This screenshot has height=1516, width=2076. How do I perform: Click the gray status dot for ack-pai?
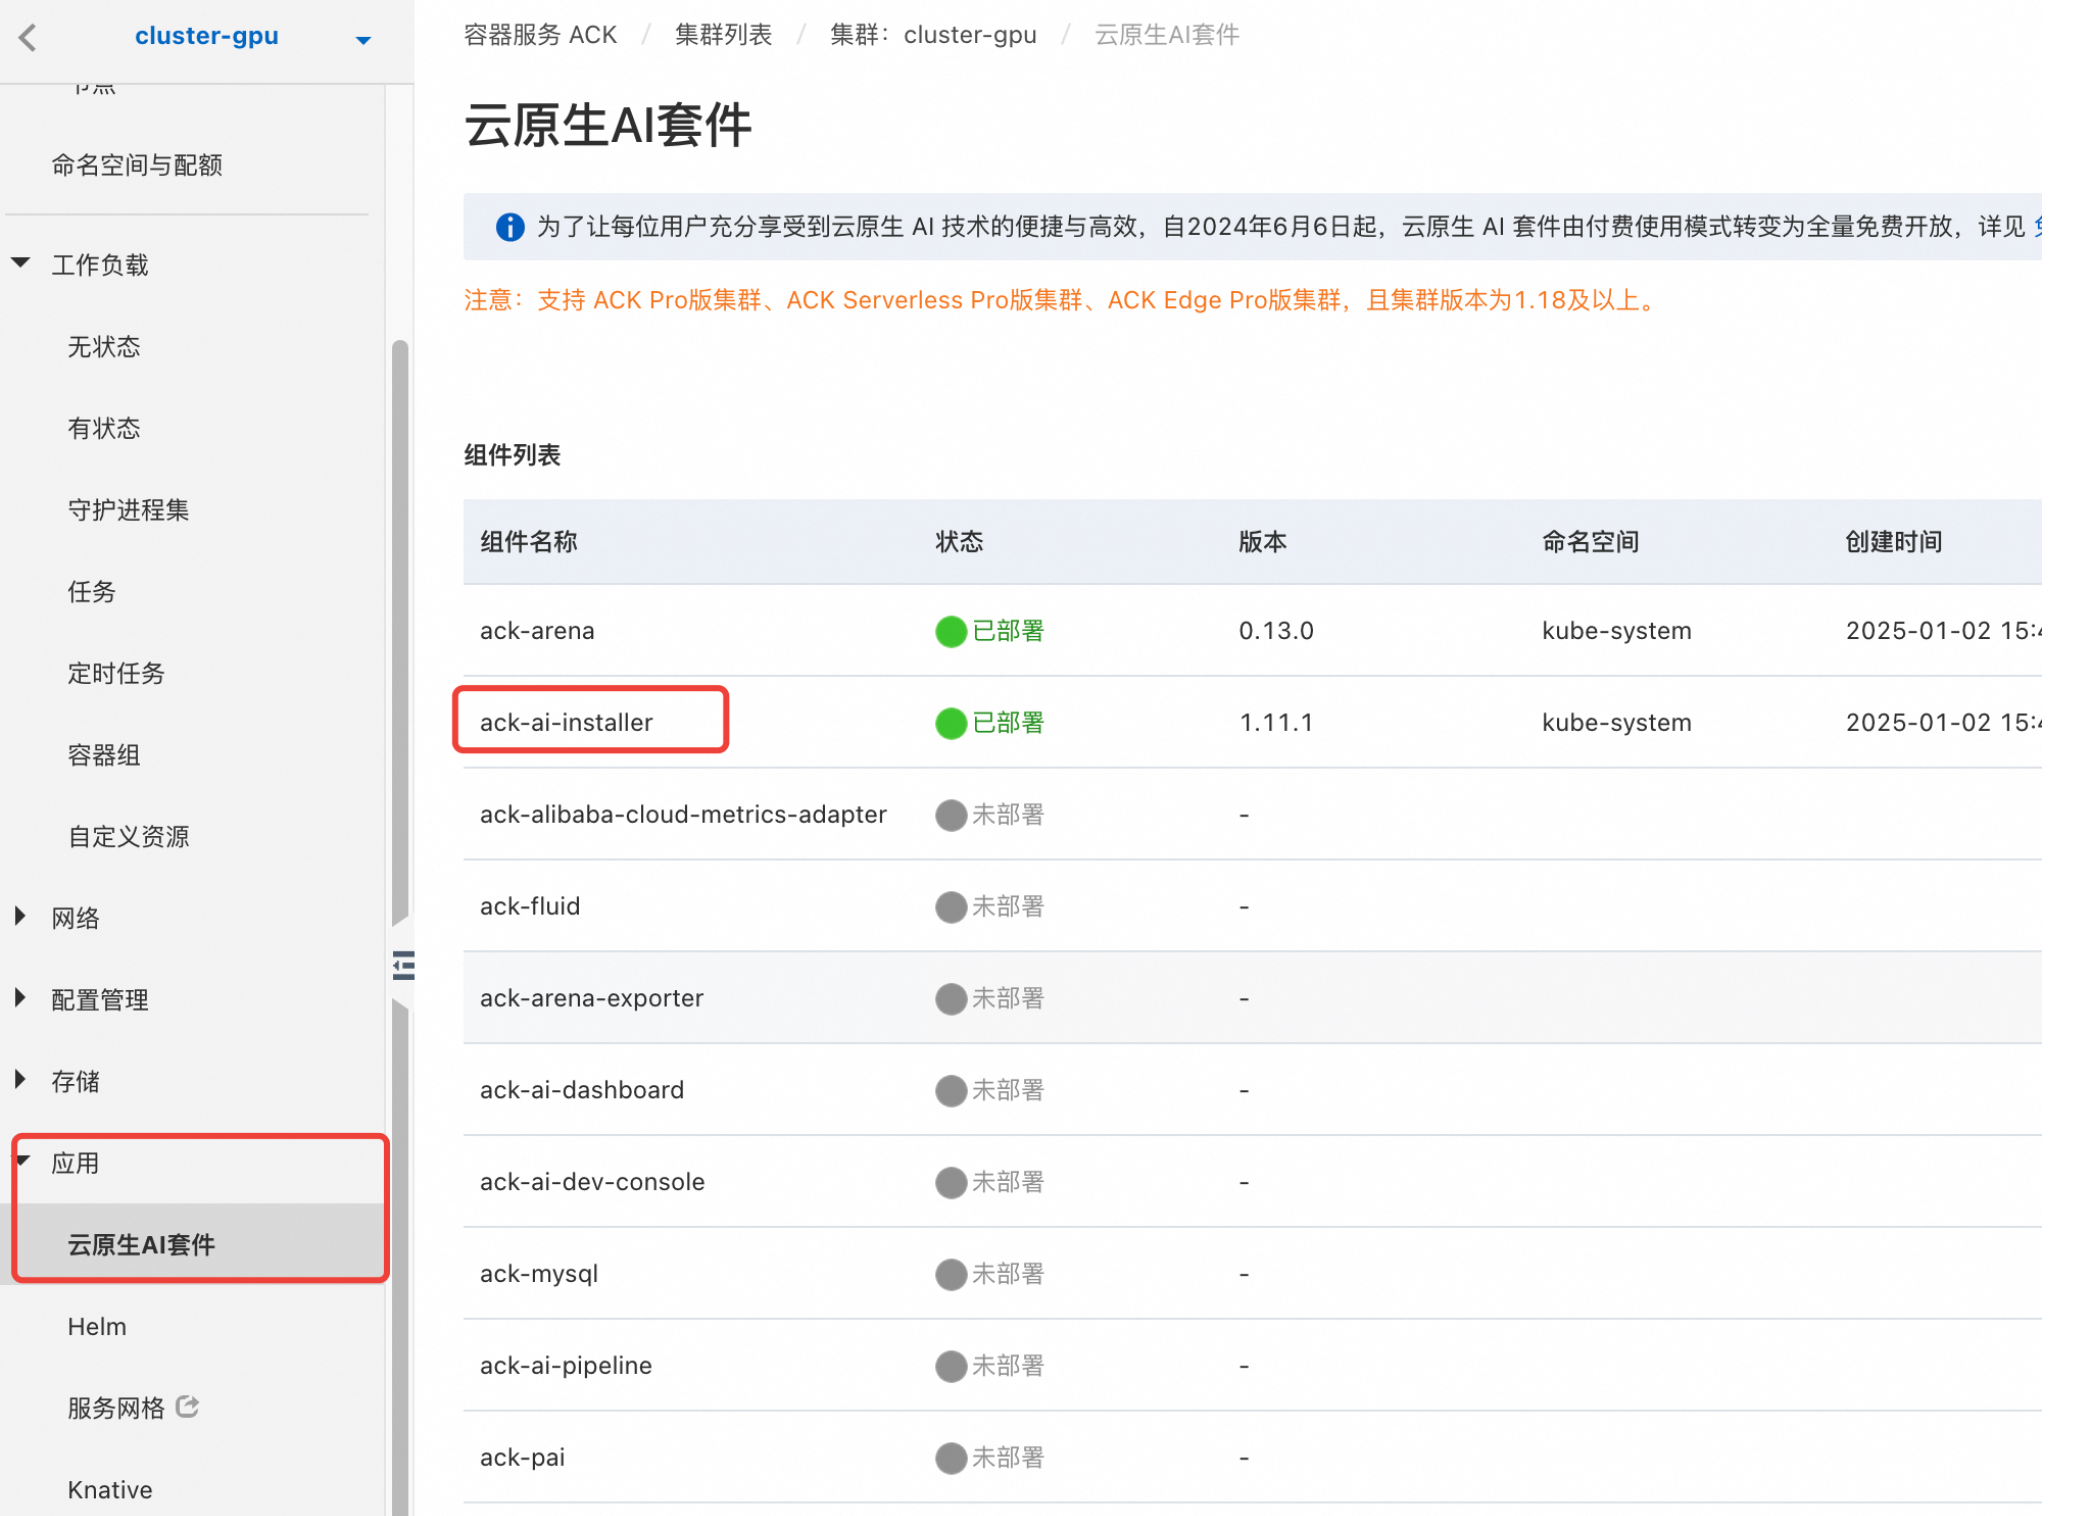(x=950, y=1458)
